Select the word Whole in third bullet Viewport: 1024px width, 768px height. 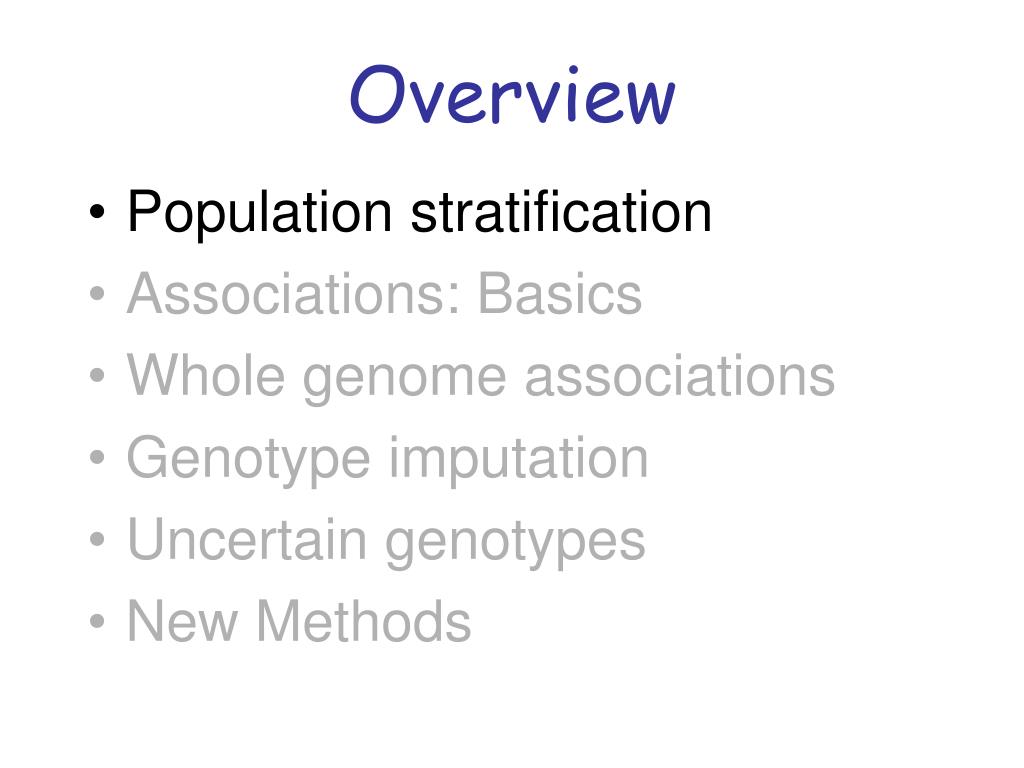pyautogui.click(x=206, y=375)
